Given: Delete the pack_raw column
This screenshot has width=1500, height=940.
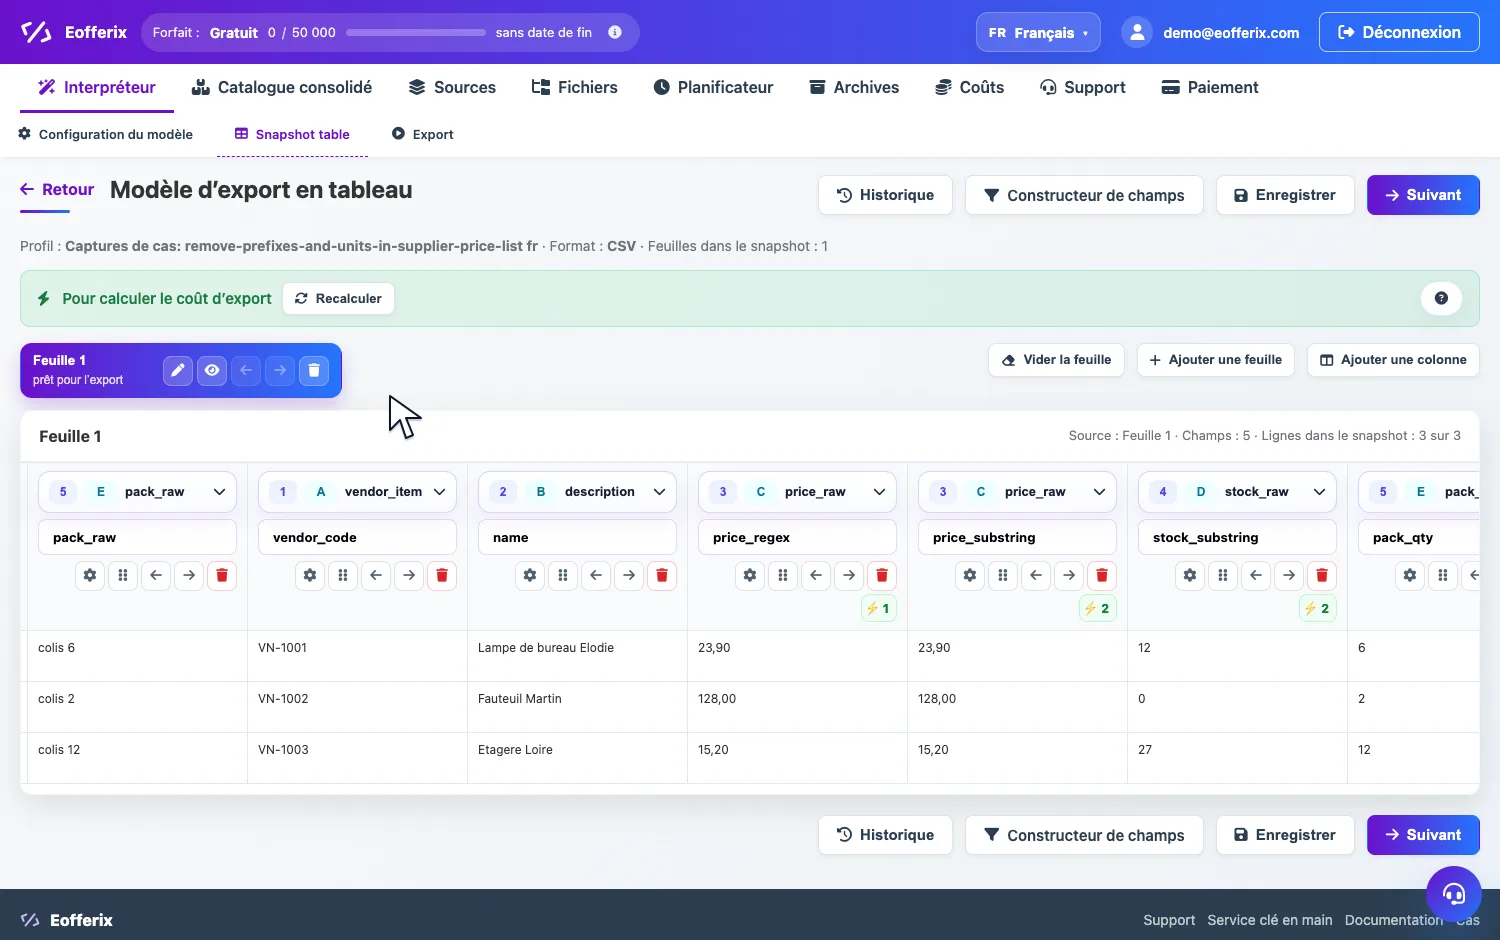Looking at the screenshot, I should tap(222, 575).
